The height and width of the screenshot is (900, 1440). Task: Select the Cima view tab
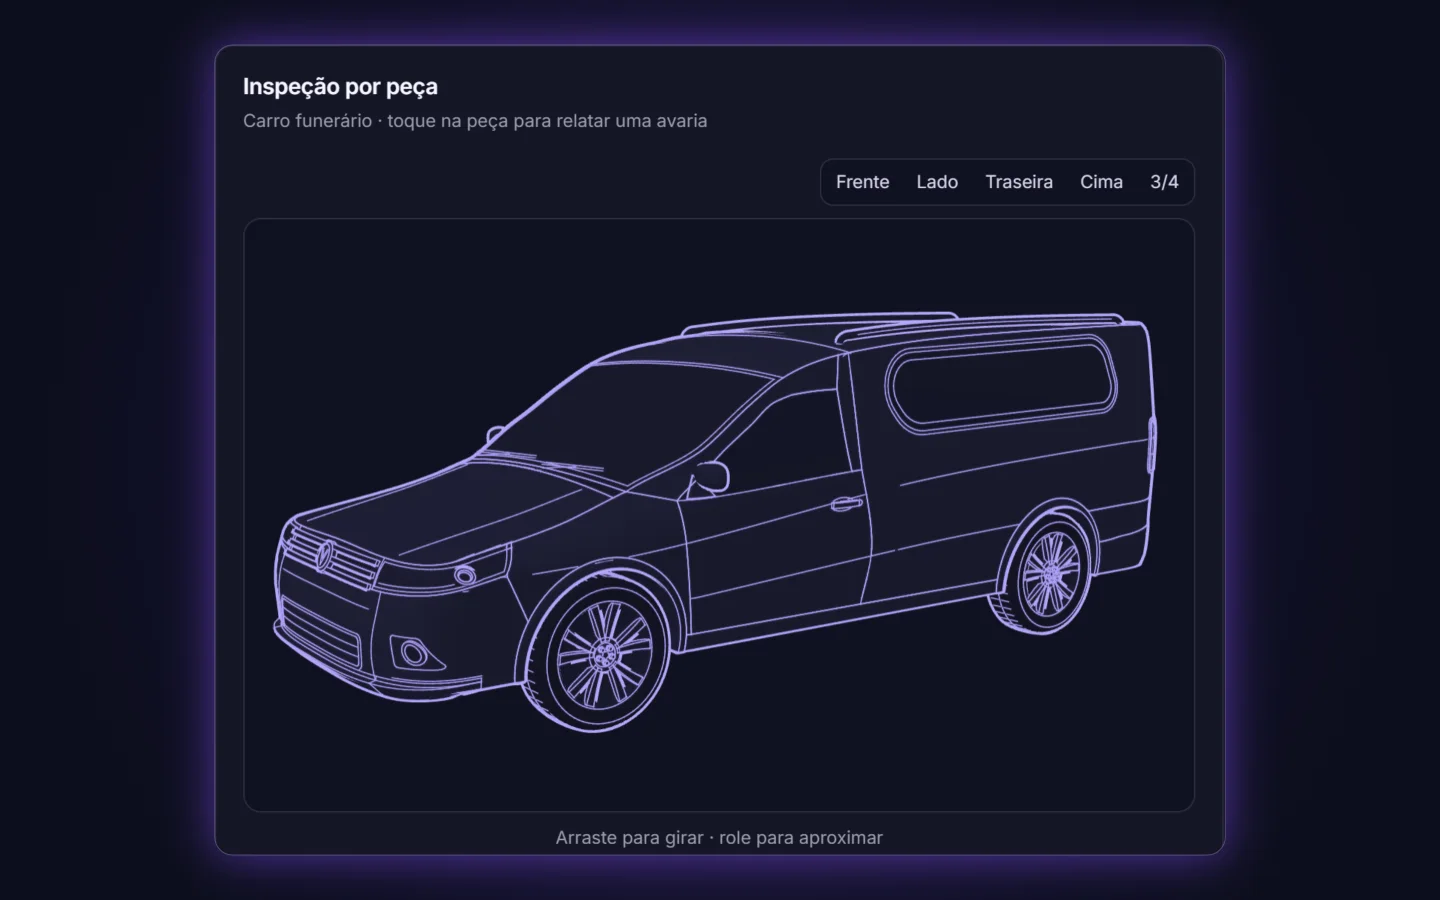tap(1101, 182)
